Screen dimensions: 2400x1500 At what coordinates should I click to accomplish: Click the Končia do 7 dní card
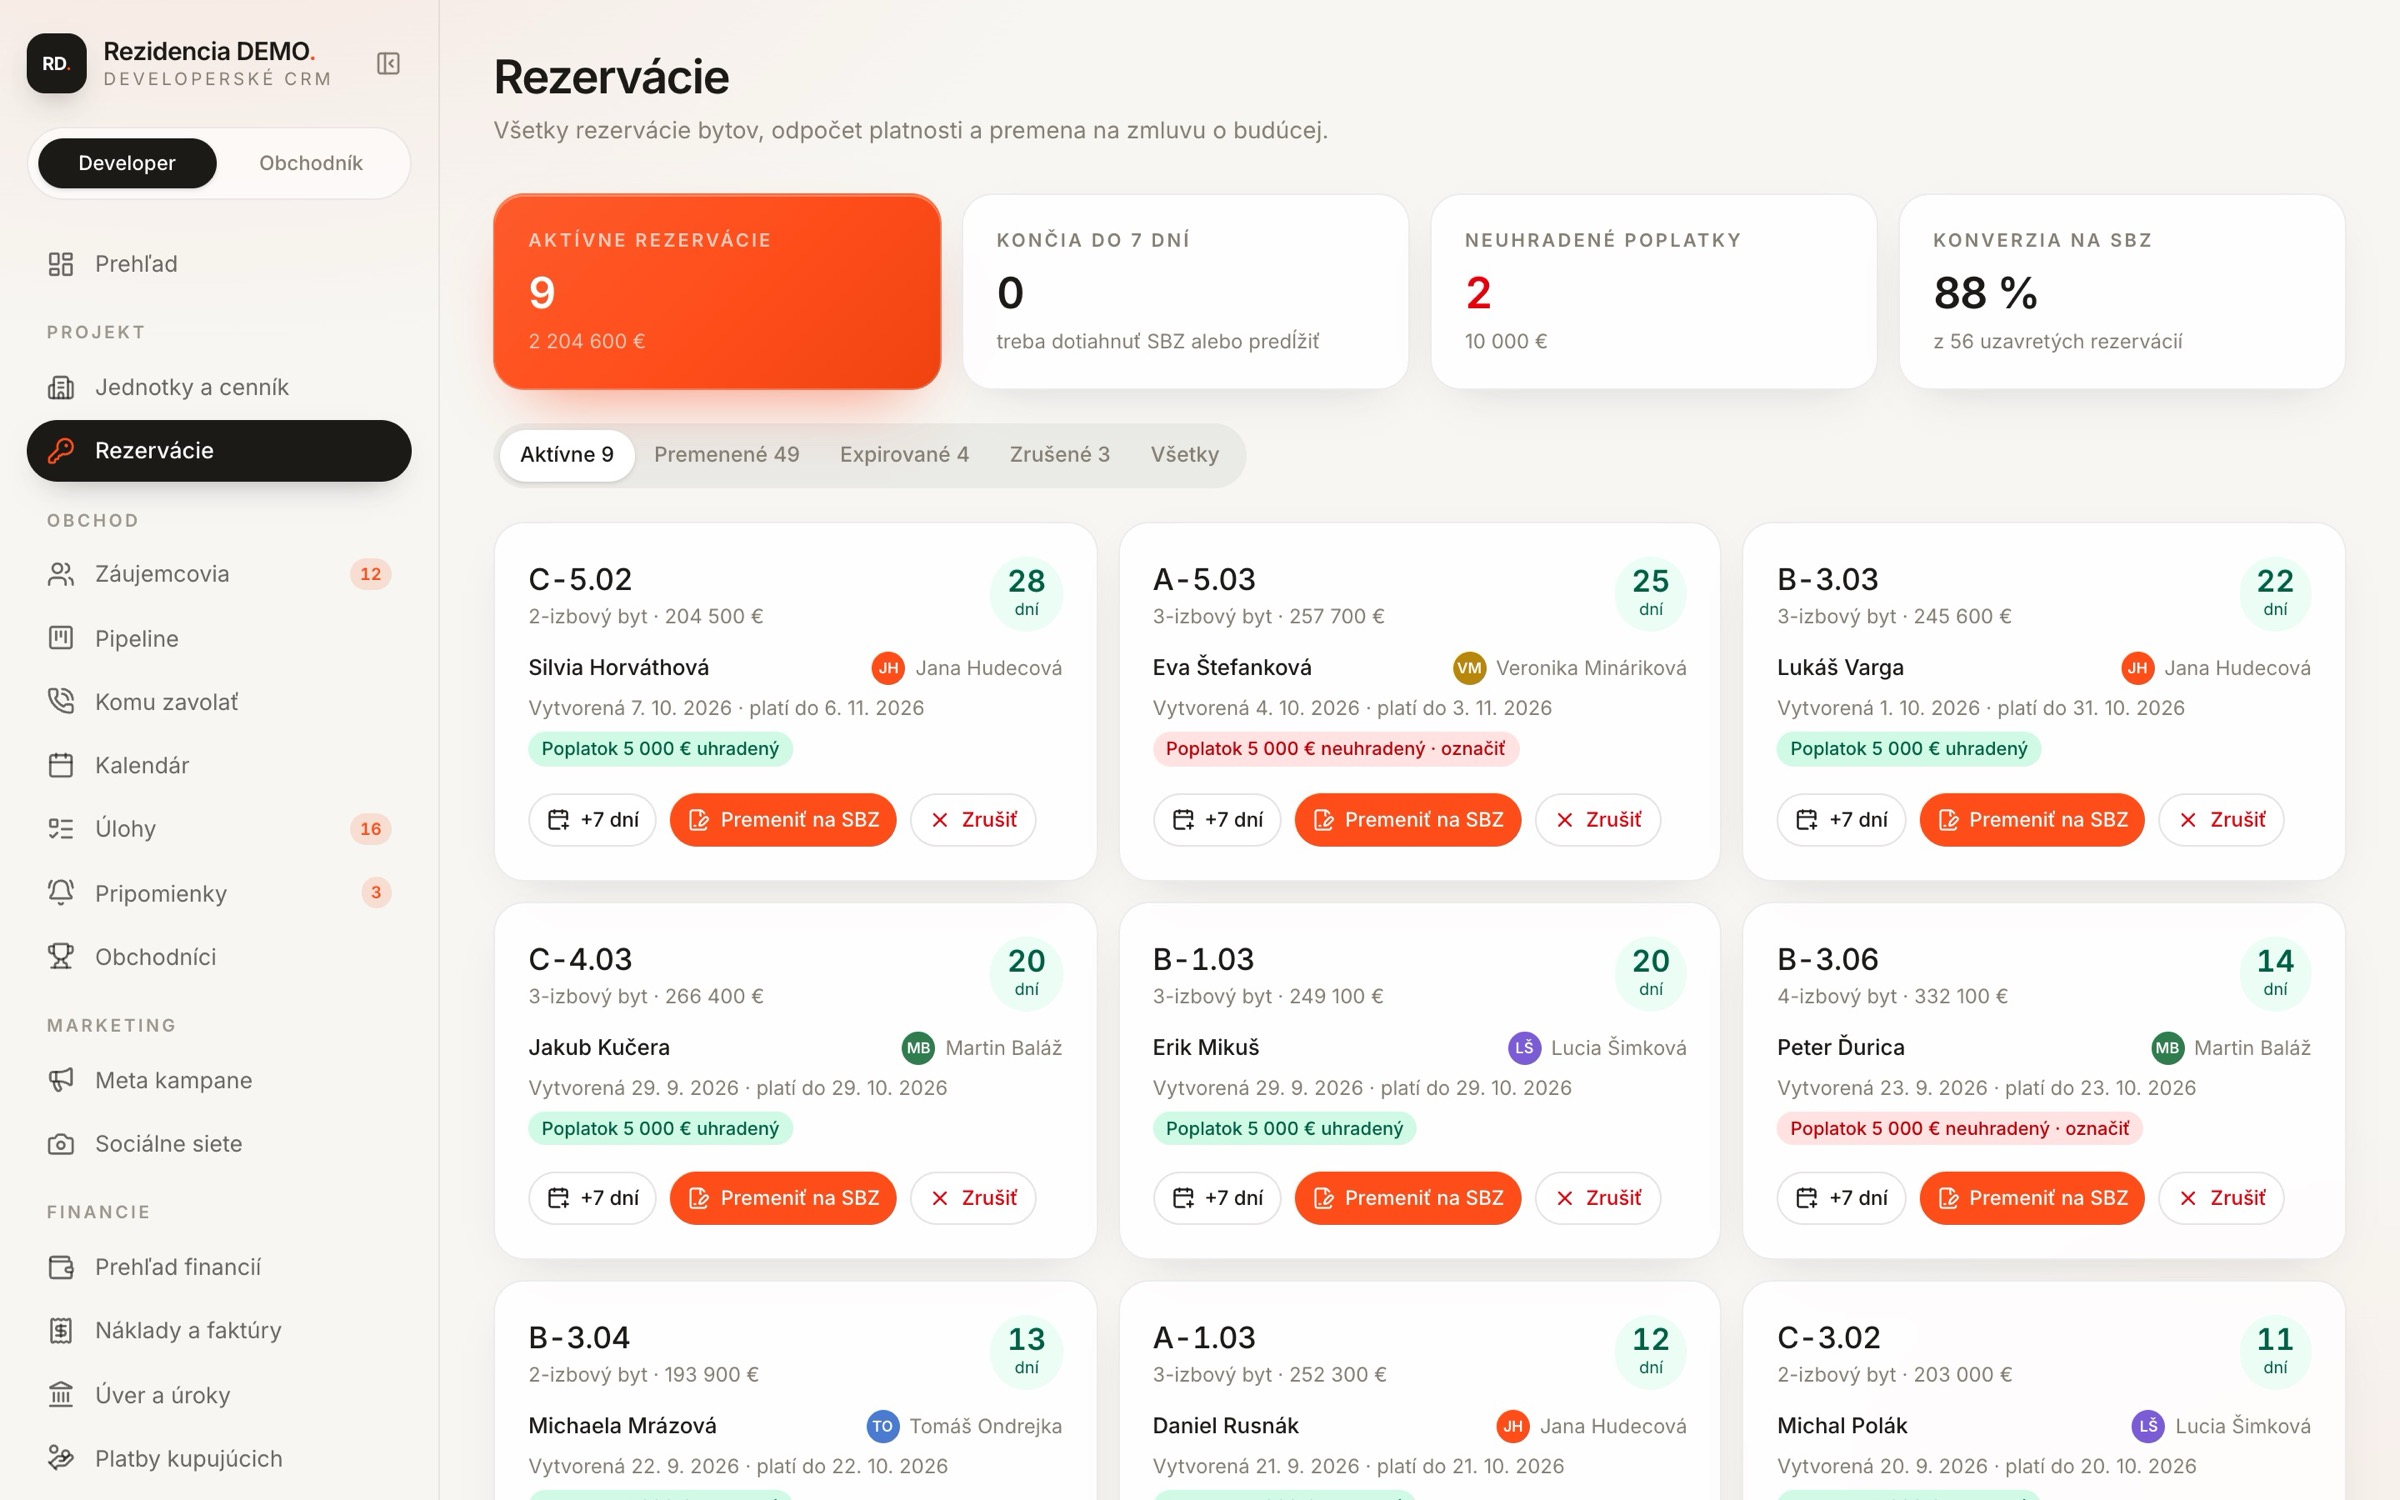(x=1185, y=291)
